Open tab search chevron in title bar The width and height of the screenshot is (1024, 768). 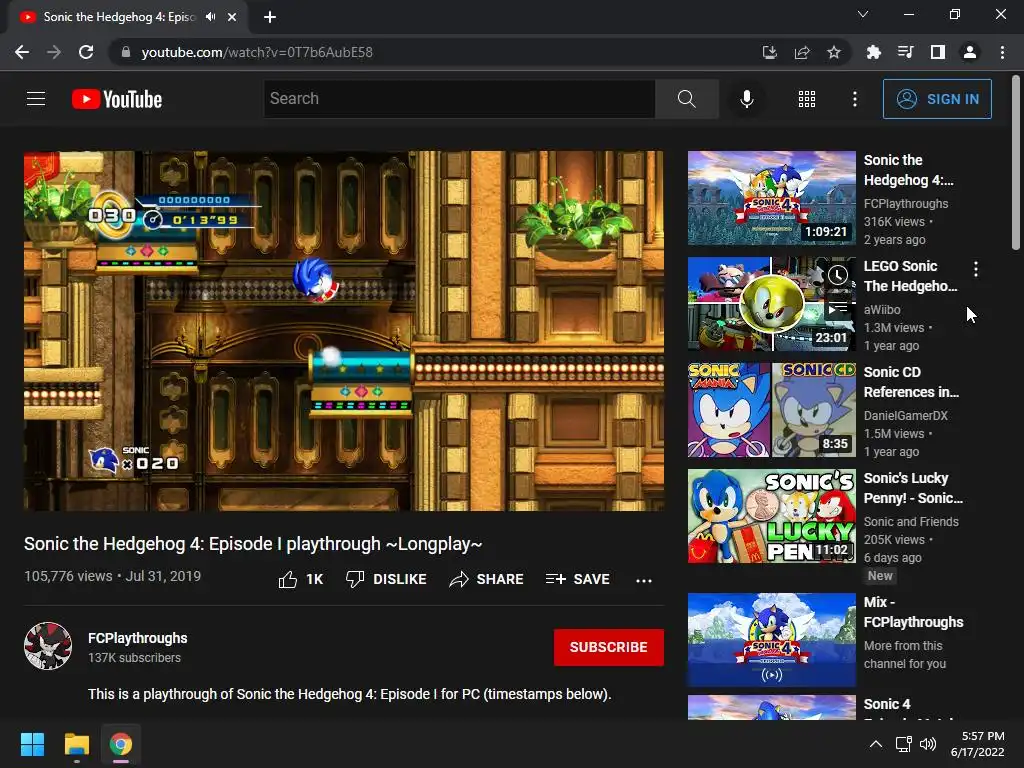pos(863,14)
